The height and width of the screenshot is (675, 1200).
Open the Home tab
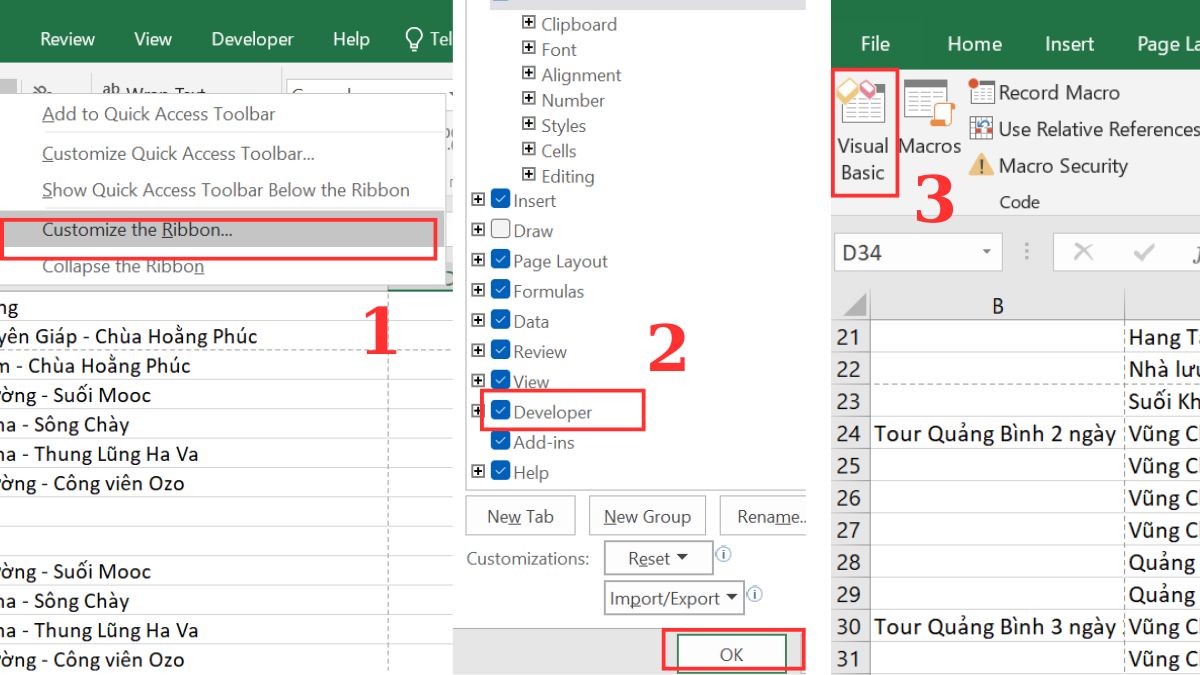point(974,44)
